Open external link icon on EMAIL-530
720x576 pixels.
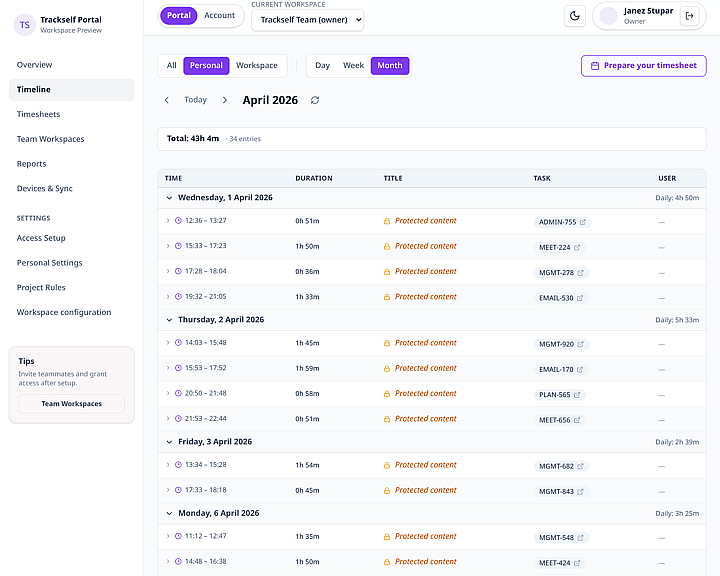coord(580,298)
